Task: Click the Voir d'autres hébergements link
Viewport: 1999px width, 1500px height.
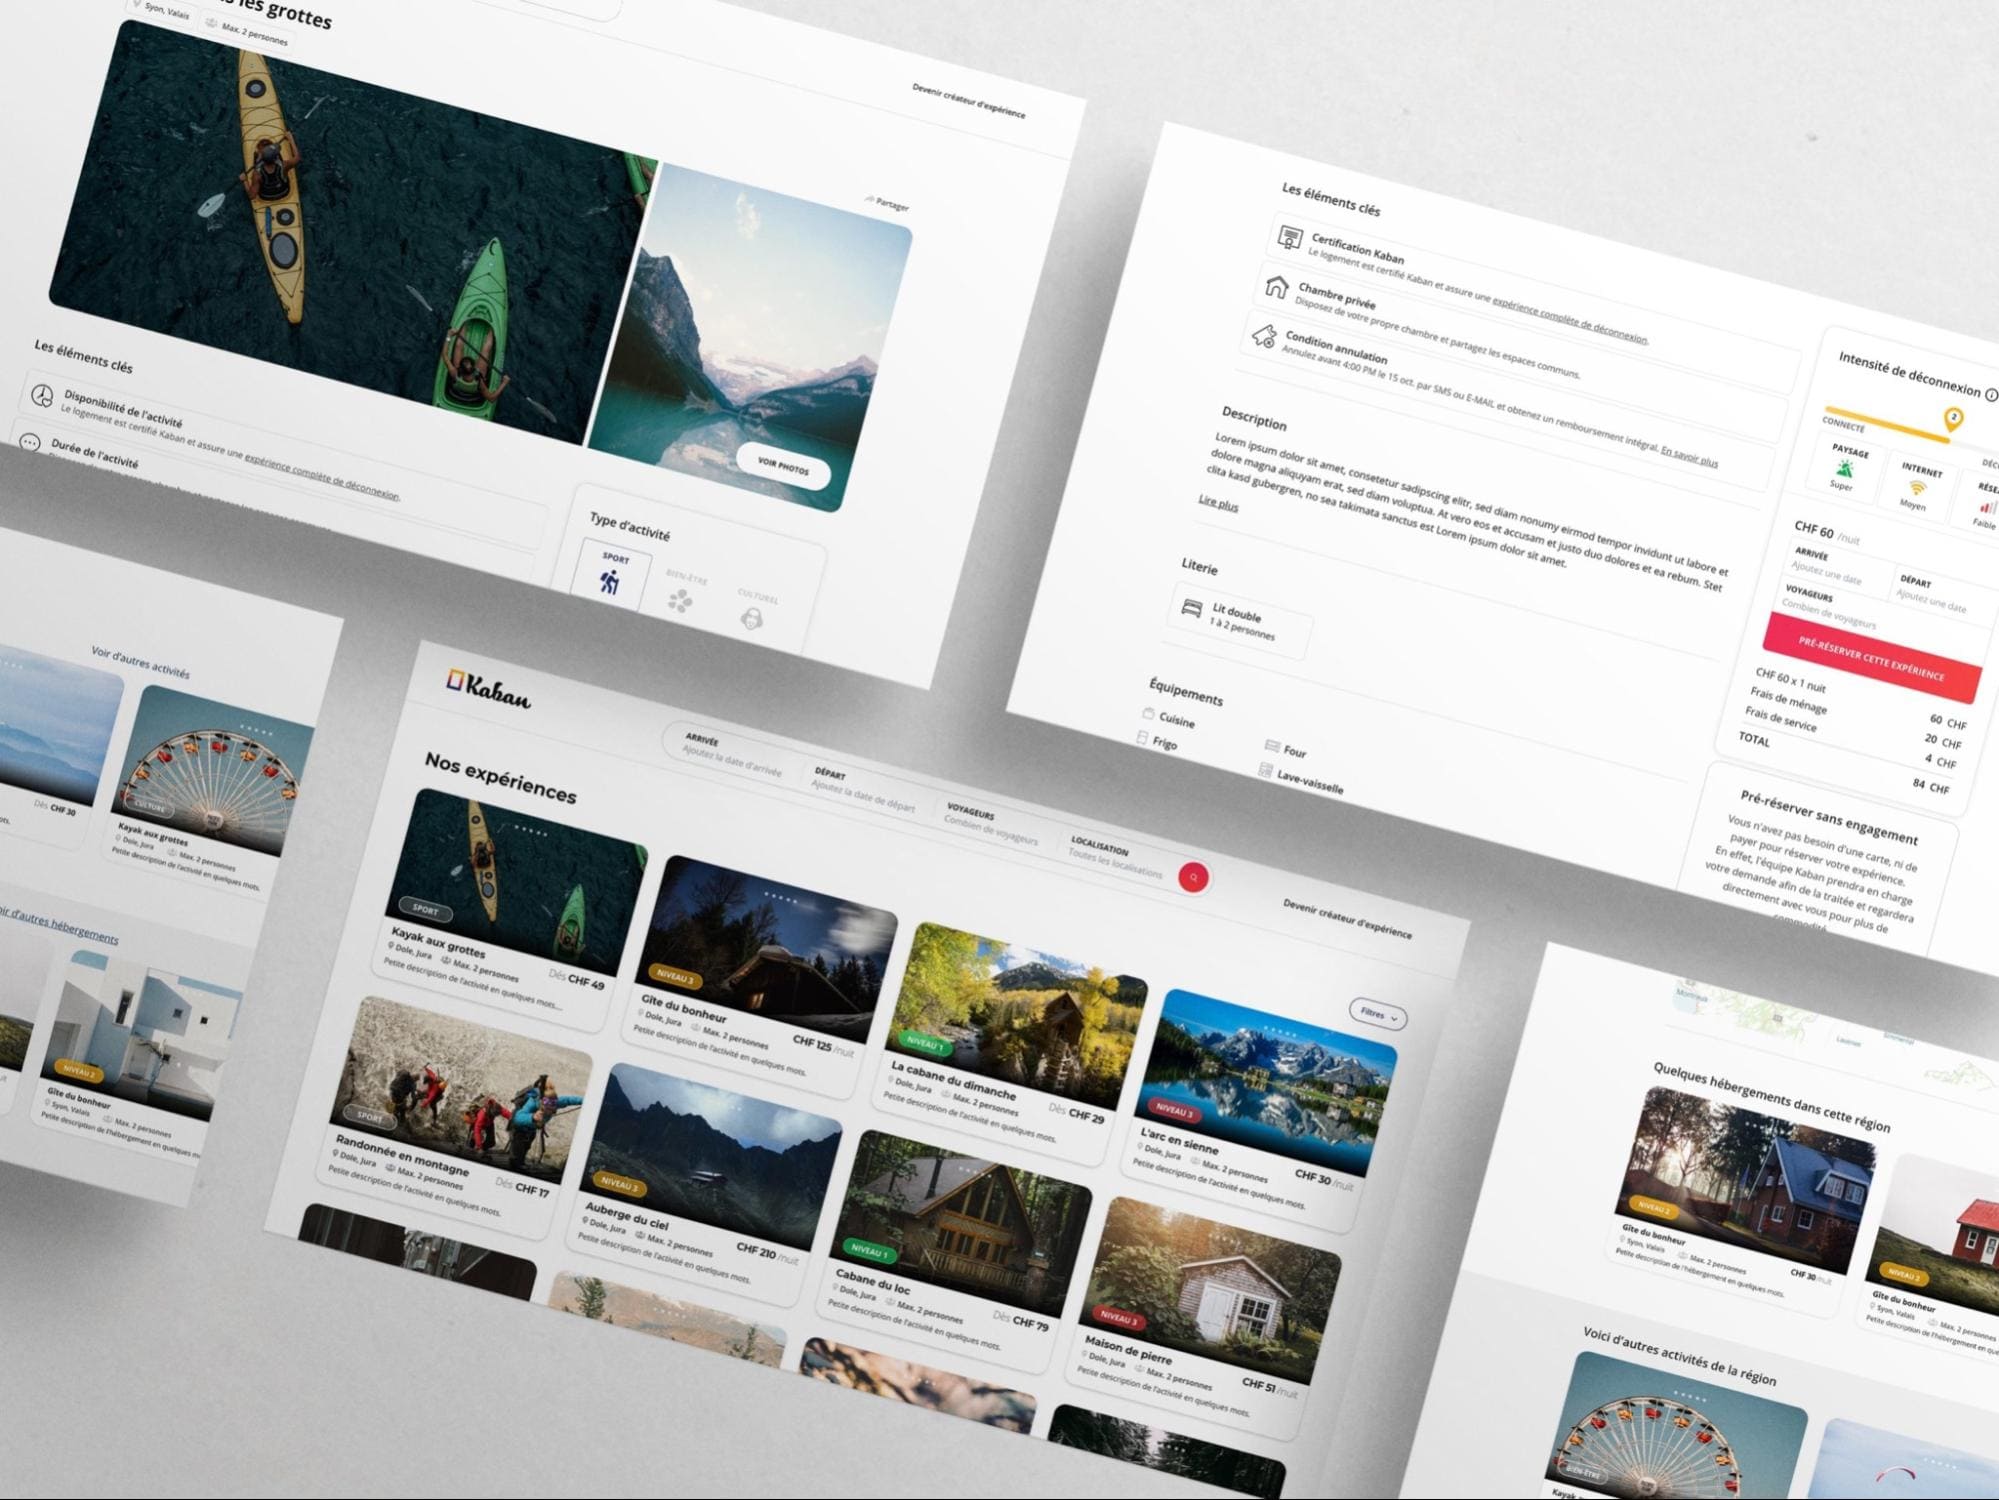Action: [58, 925]
